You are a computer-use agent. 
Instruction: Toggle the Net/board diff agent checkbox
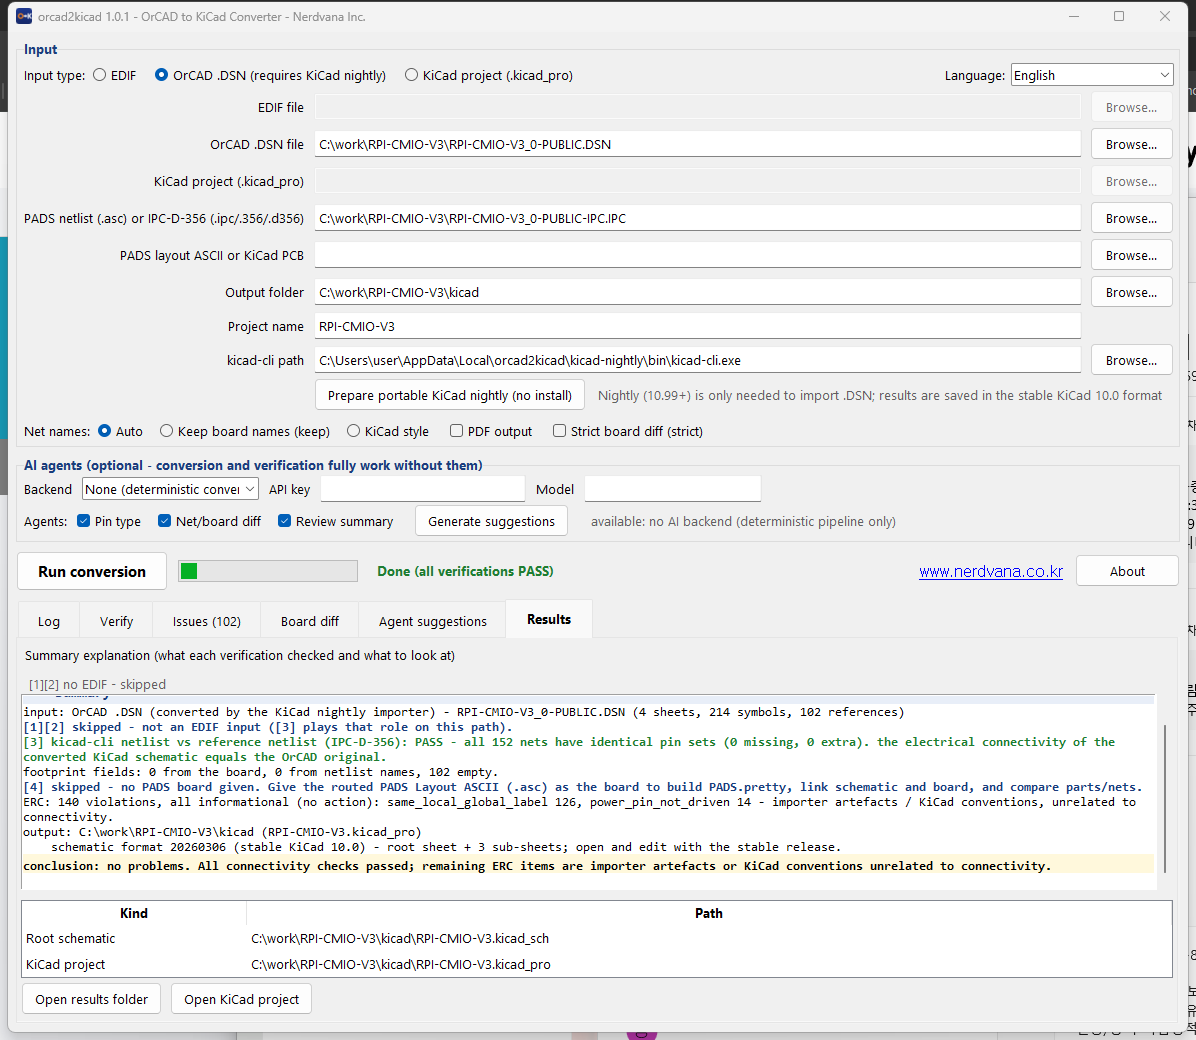(164, 521)
